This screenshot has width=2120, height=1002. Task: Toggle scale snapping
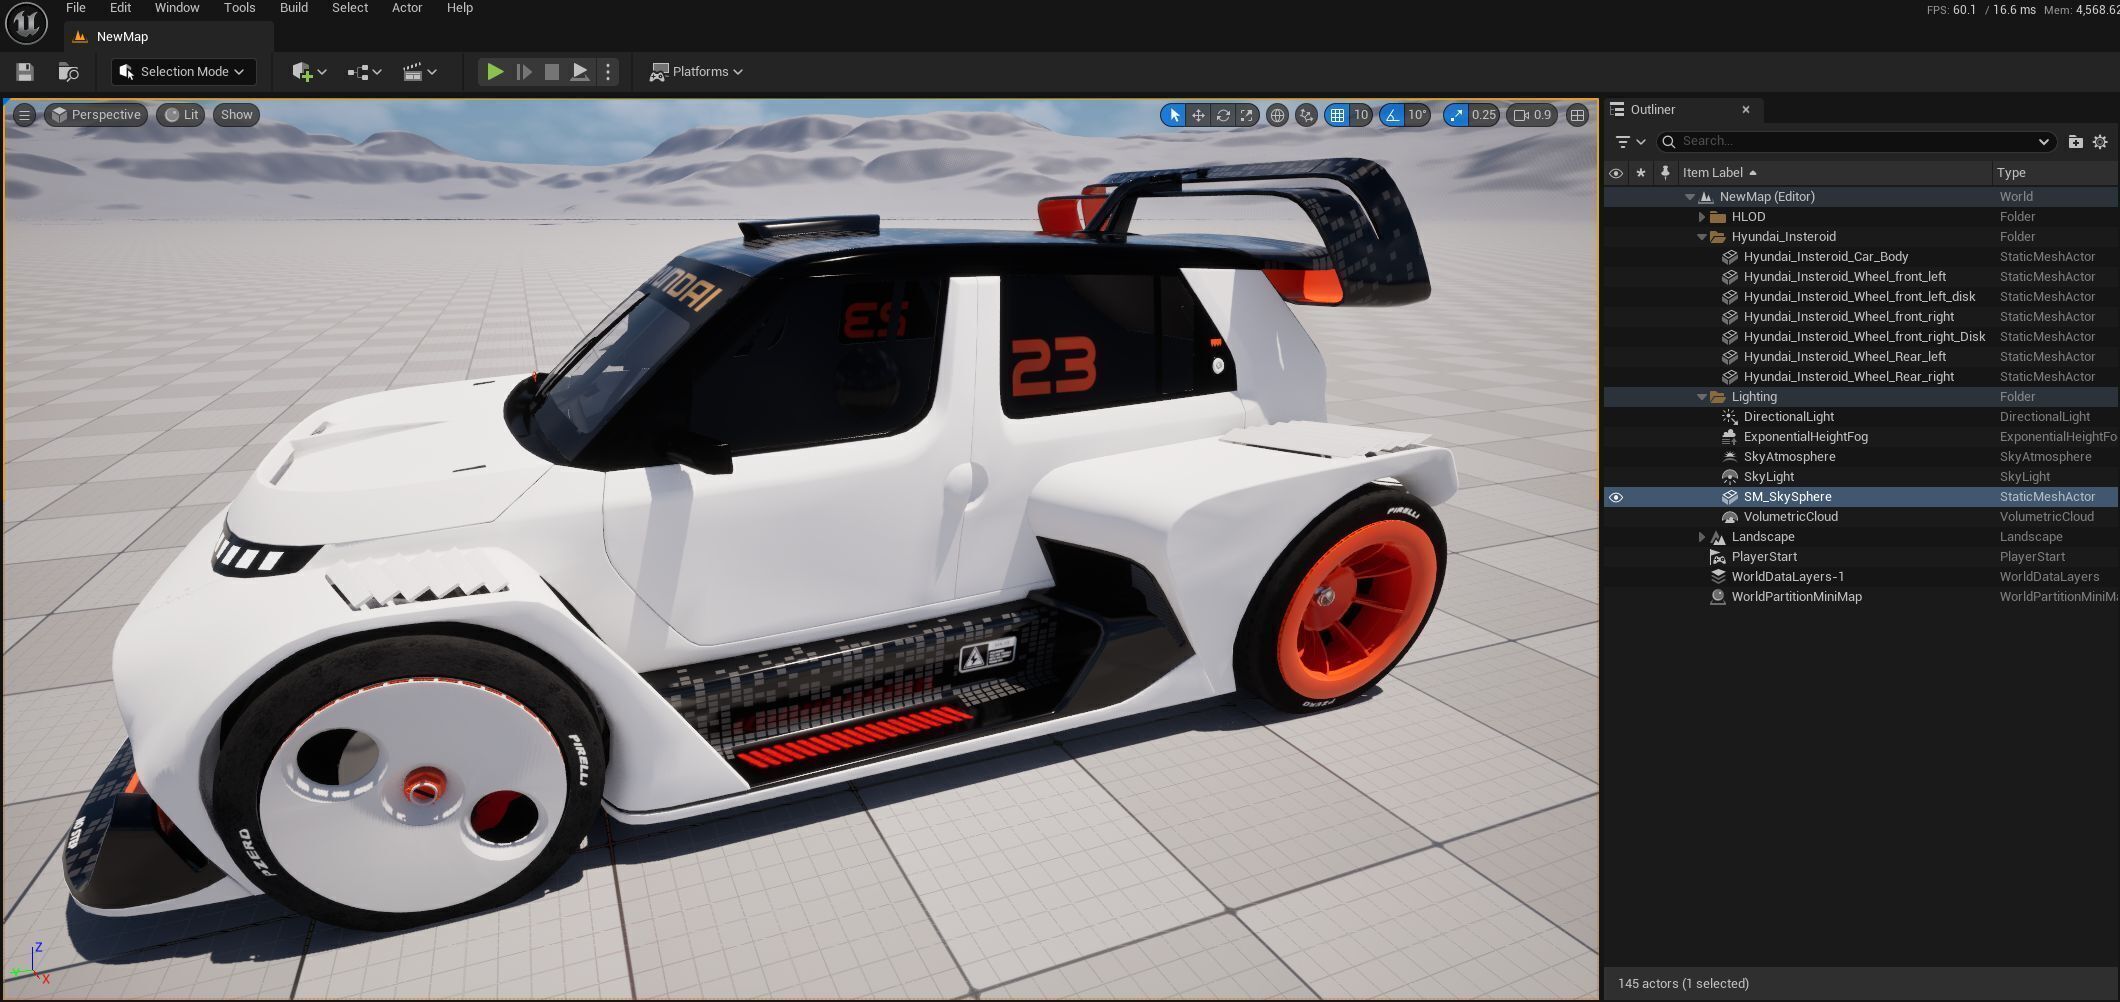[1456, 115]
